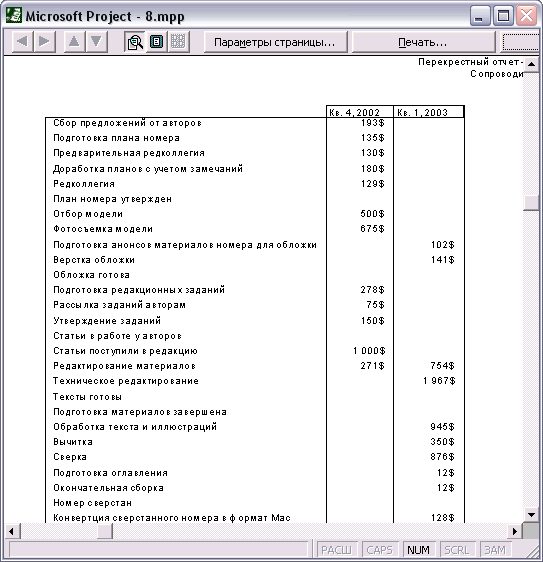Screen dimensions: 543x562
Task: Click the NUM status indicator
Action: [x=419, y=549]
